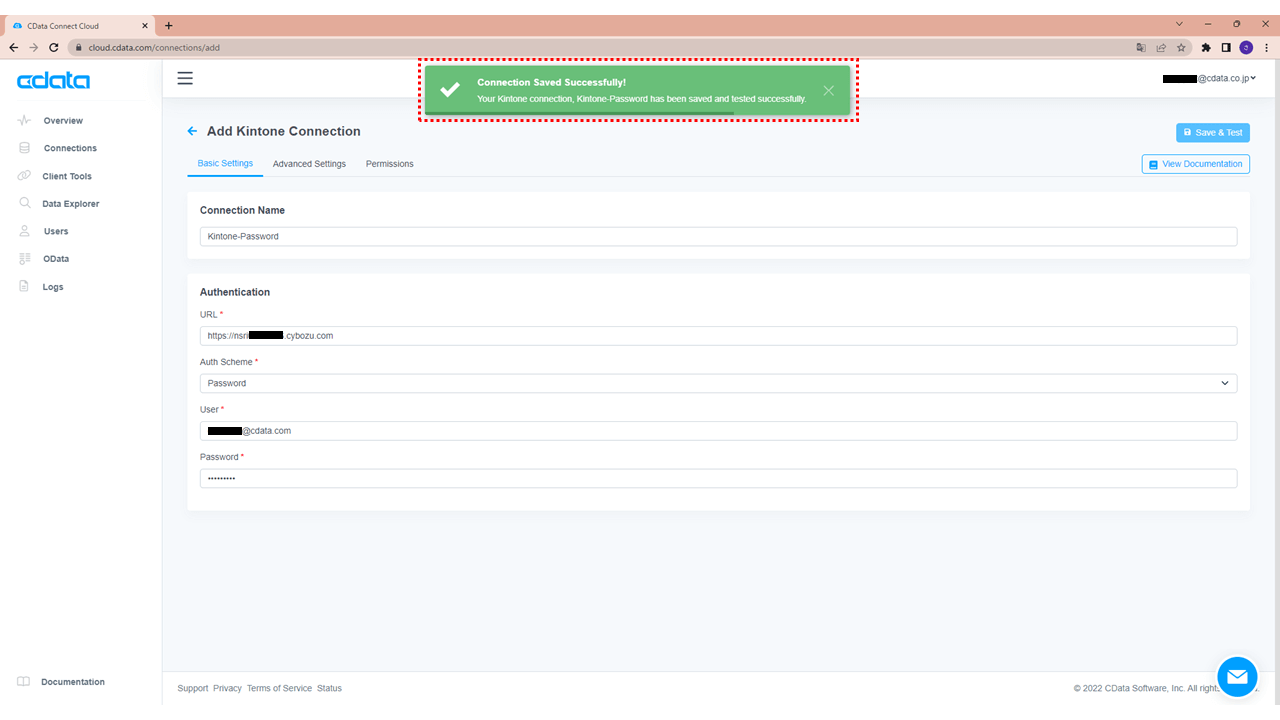
Task: Open the account menu showing @cdata.co.jp
Action: tap(1209, 78)
